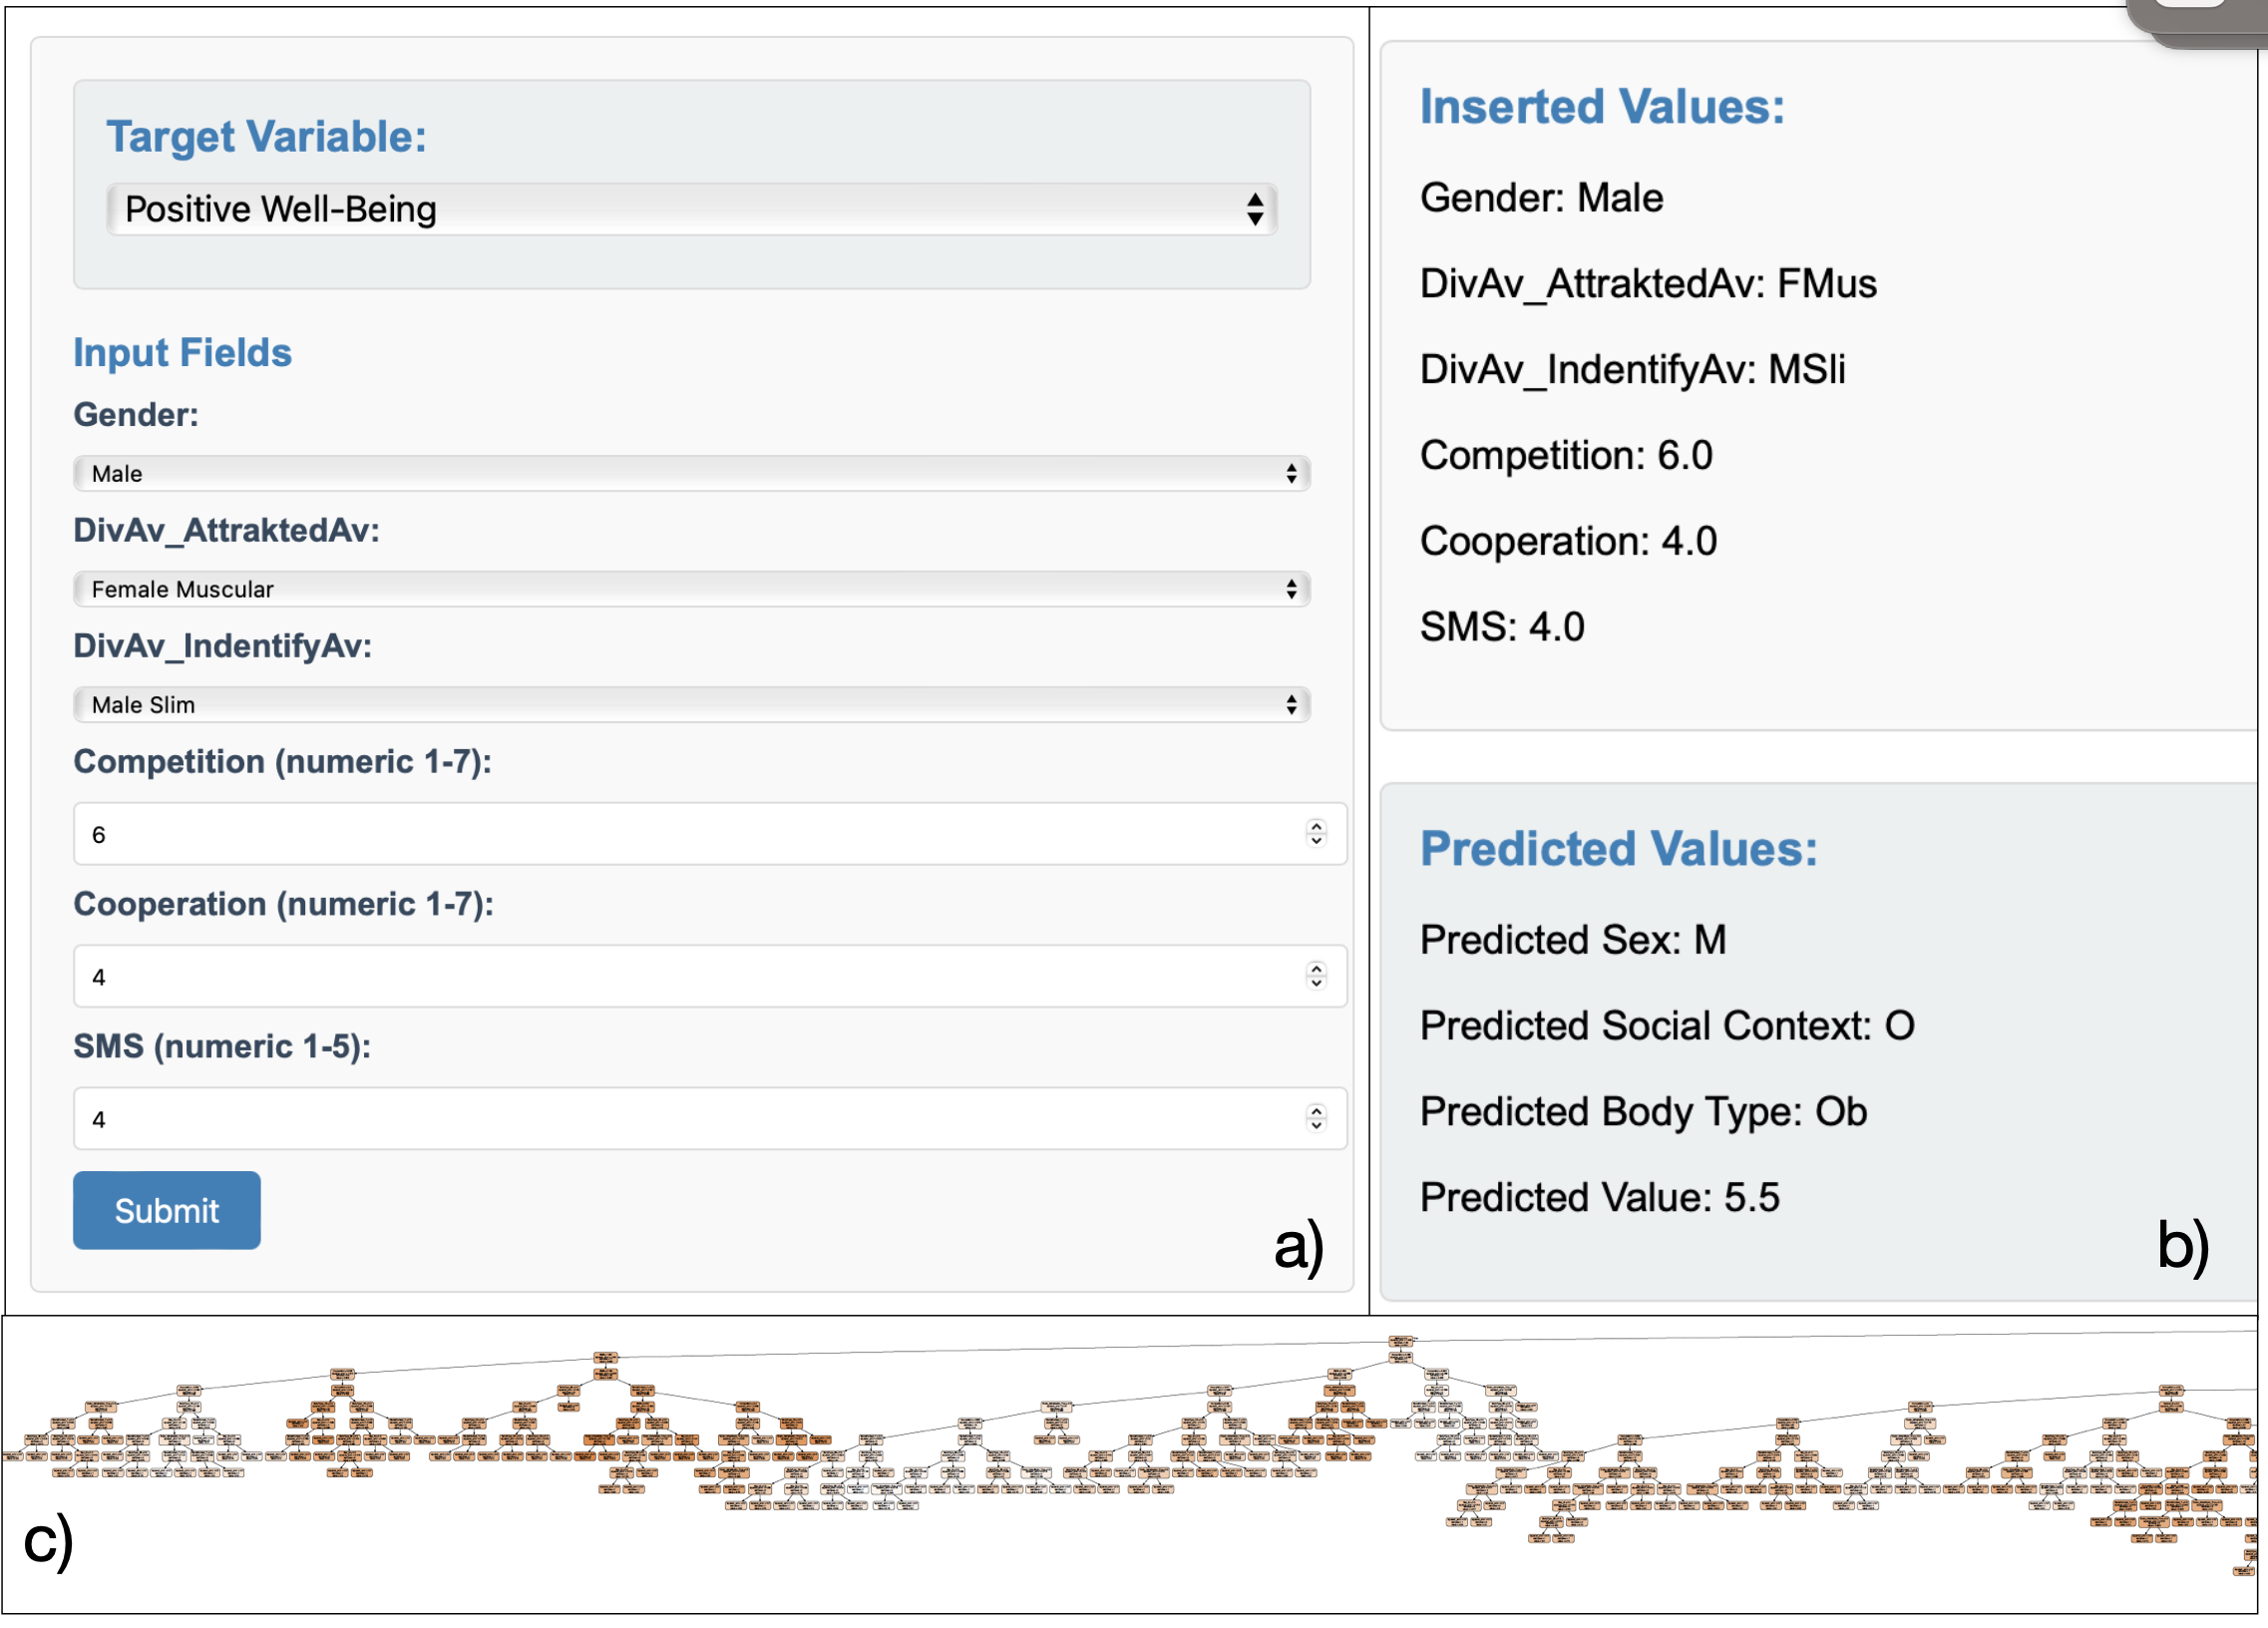Screen dimensions: 2268x1628
Task: Click the Predicted Value: 5.5 text
Action: tap(1599, 1197)
